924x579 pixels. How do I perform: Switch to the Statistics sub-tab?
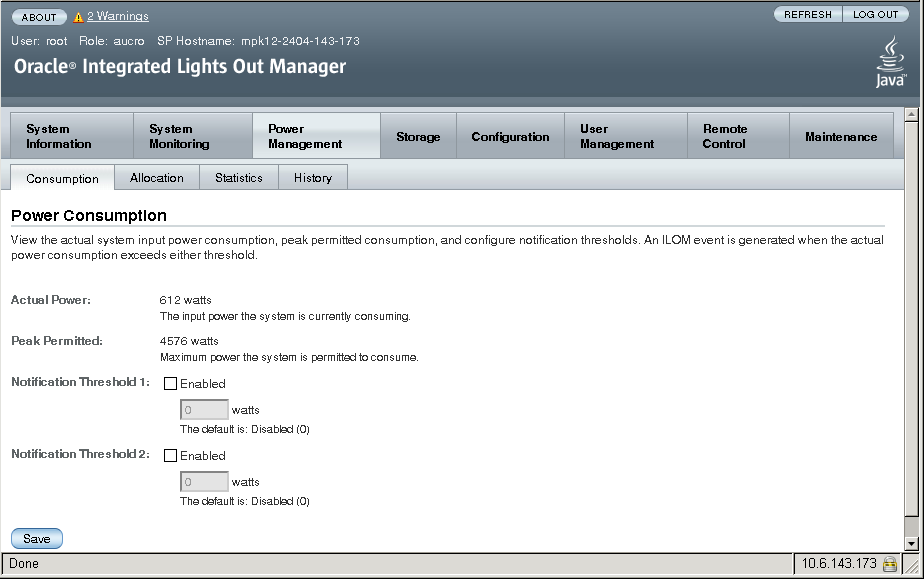pyautogui.click(x=239, y=177)
